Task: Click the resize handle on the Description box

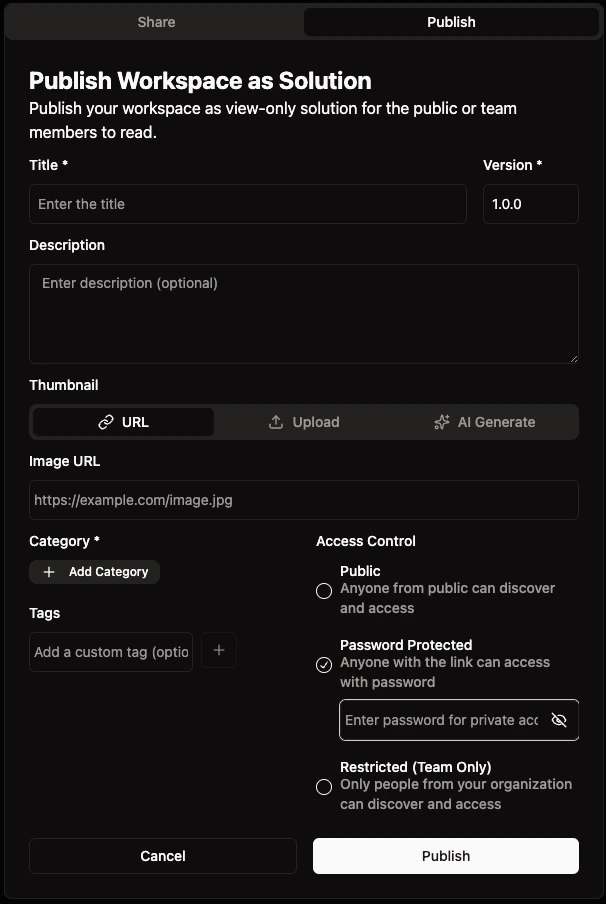Action: (573, 357)
